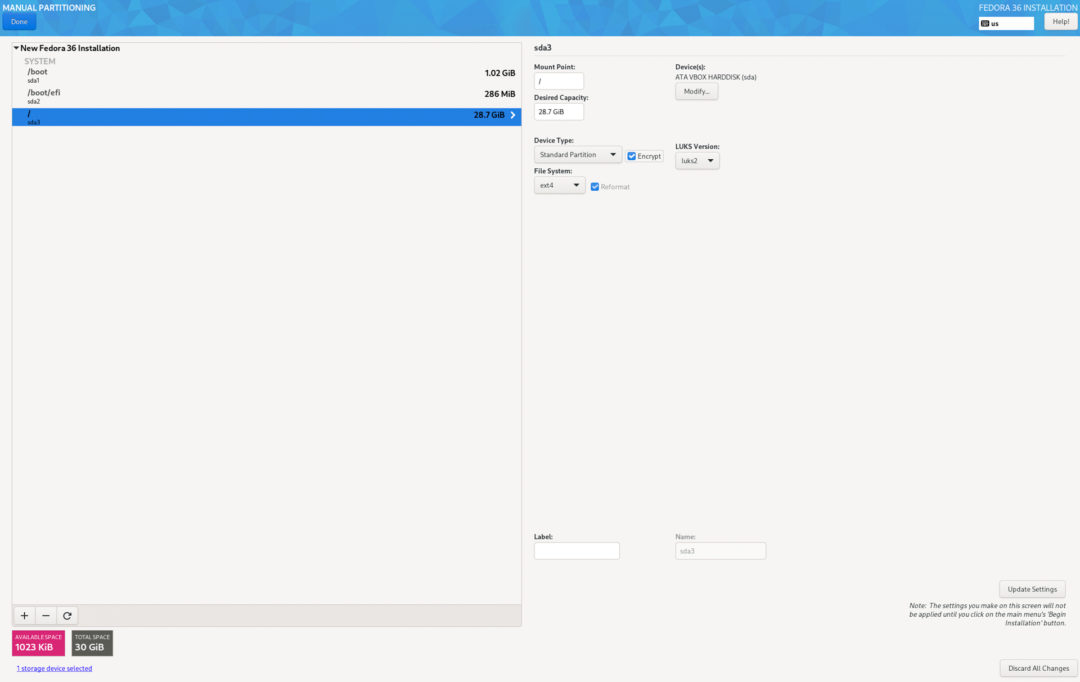Open the File System ext4 dropdown
The width and height of the screenshot is (1080, 682).
pyautogui.click(x=559, y=185)
